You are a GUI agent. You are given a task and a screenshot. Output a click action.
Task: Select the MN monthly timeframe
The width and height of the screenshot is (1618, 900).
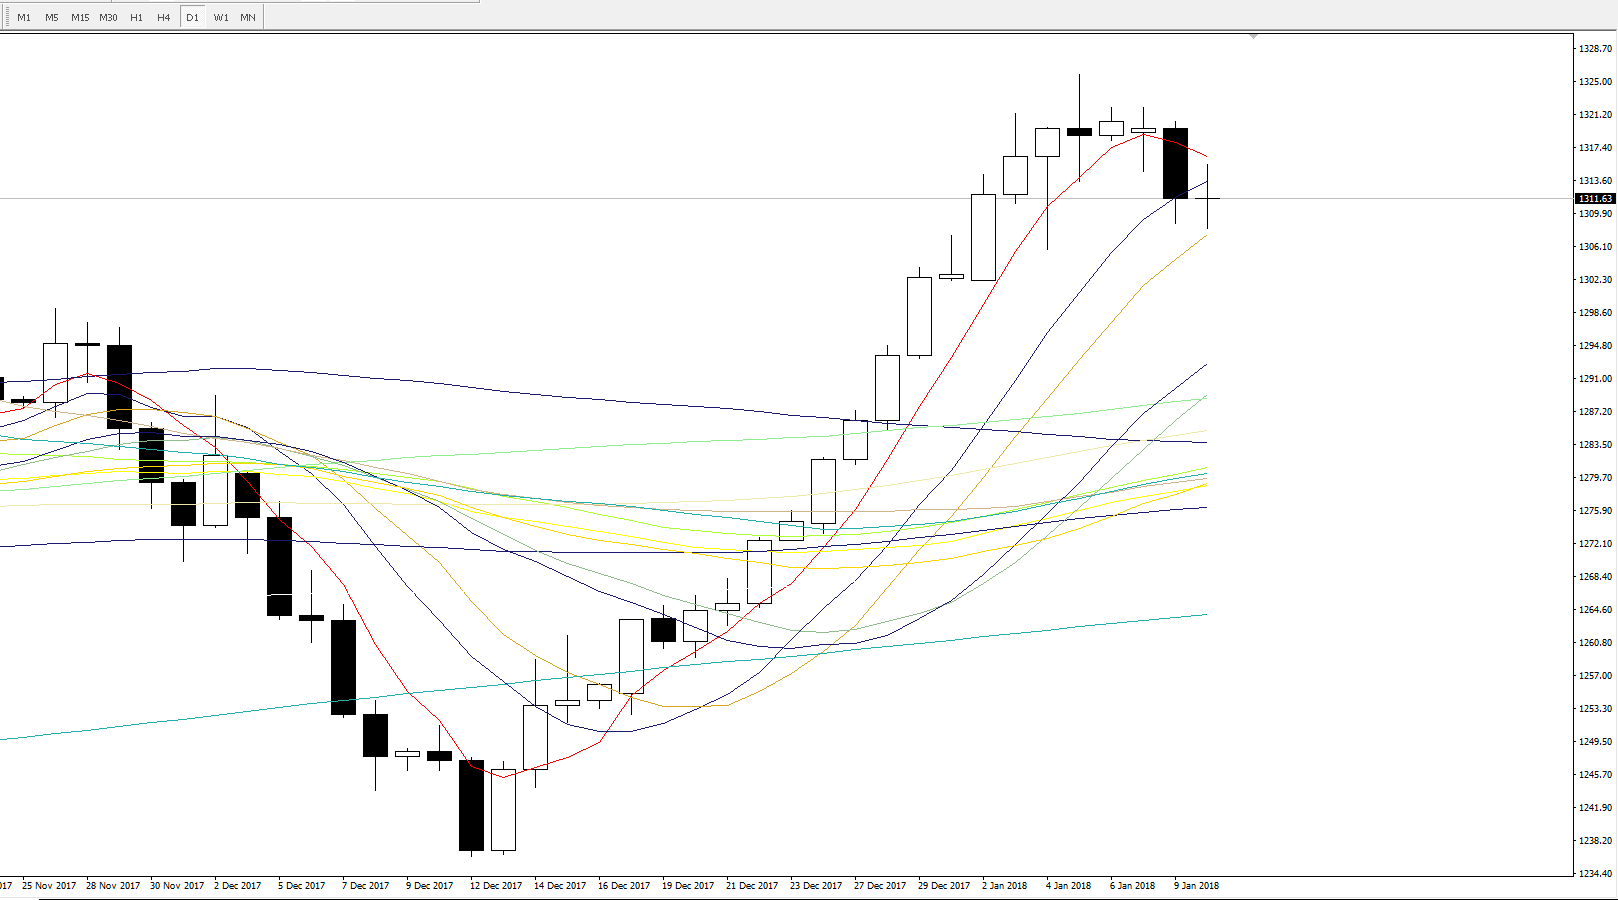(x=248, y=17)
